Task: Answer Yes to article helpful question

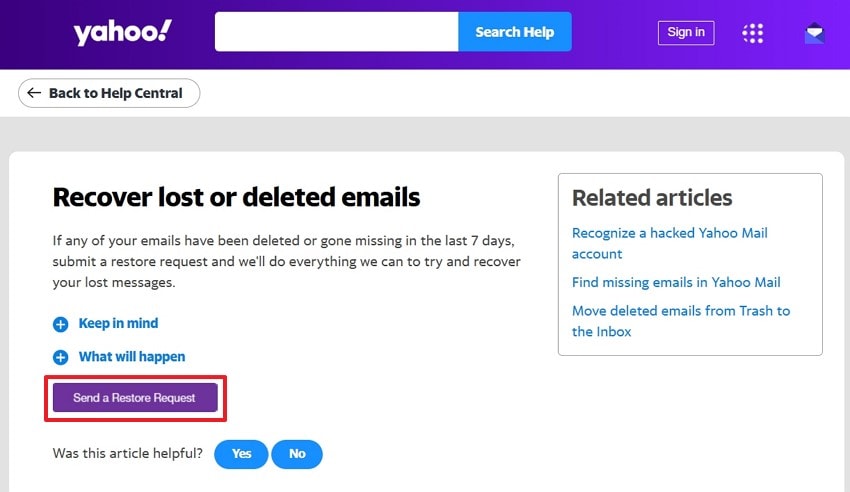Action: [x=241, y=454]
